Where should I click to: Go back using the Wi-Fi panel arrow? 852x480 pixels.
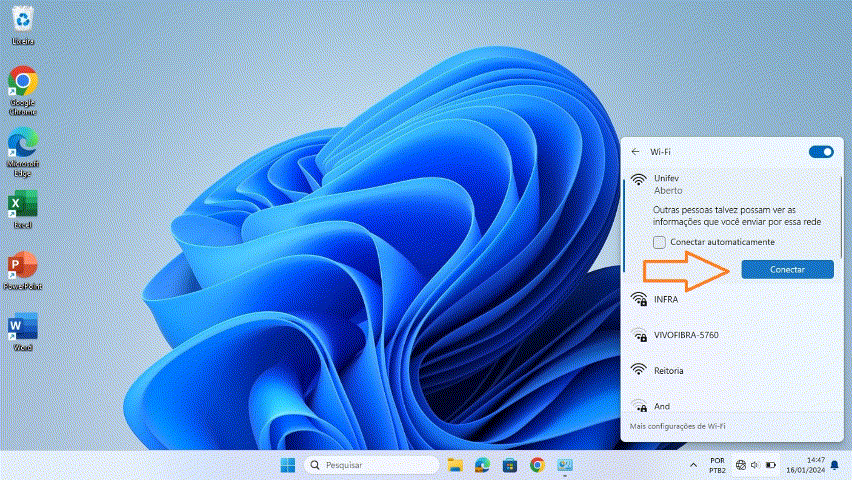coord(635,152)
